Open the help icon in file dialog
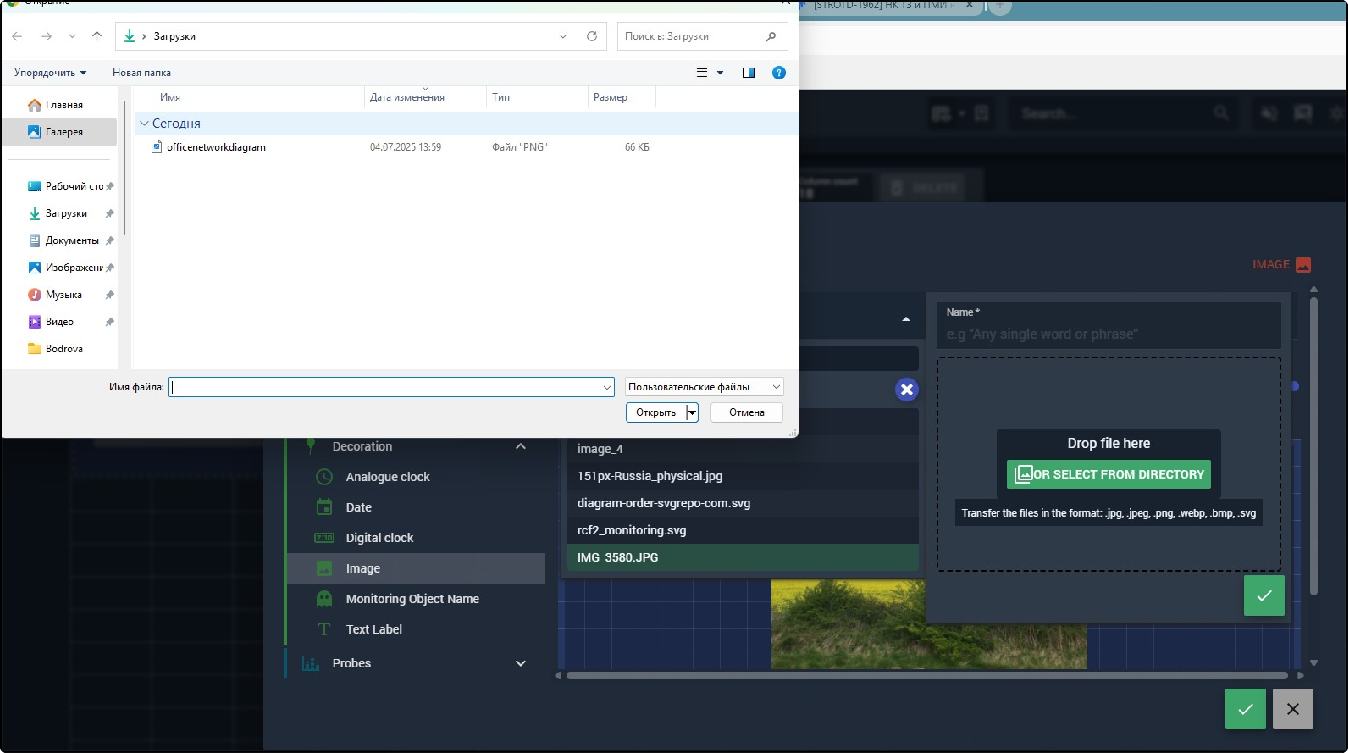1348x753 pixels. point(779,73)
